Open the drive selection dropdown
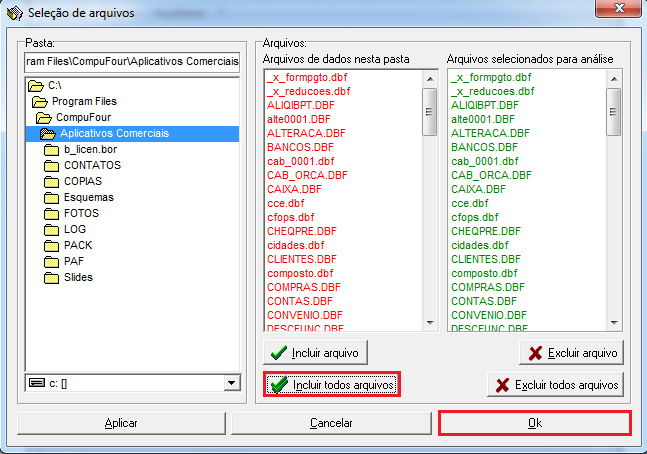 (x=232, y=383)
